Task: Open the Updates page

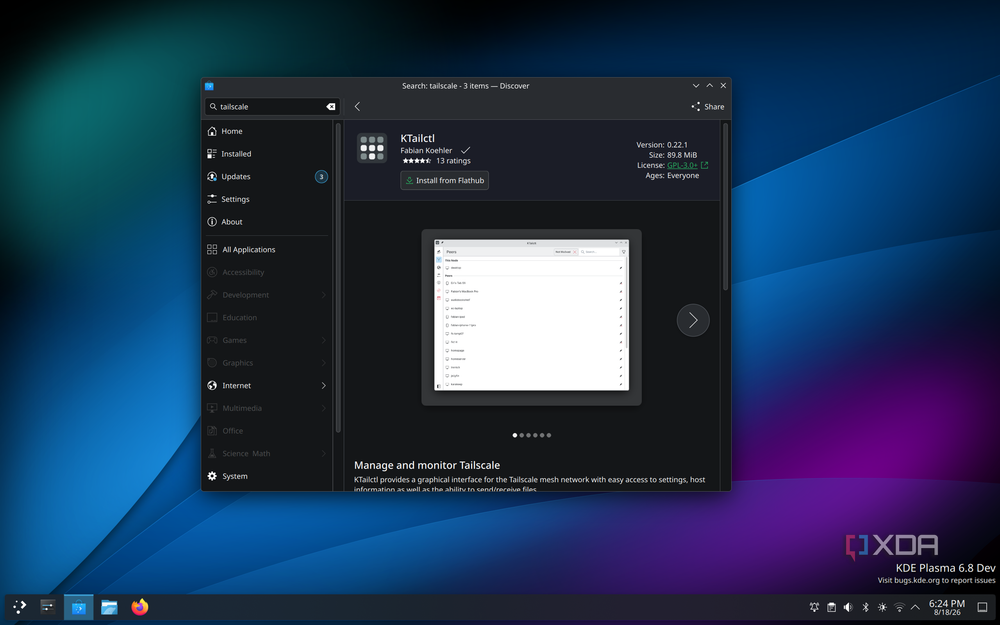Action: [x=268, y=177]
